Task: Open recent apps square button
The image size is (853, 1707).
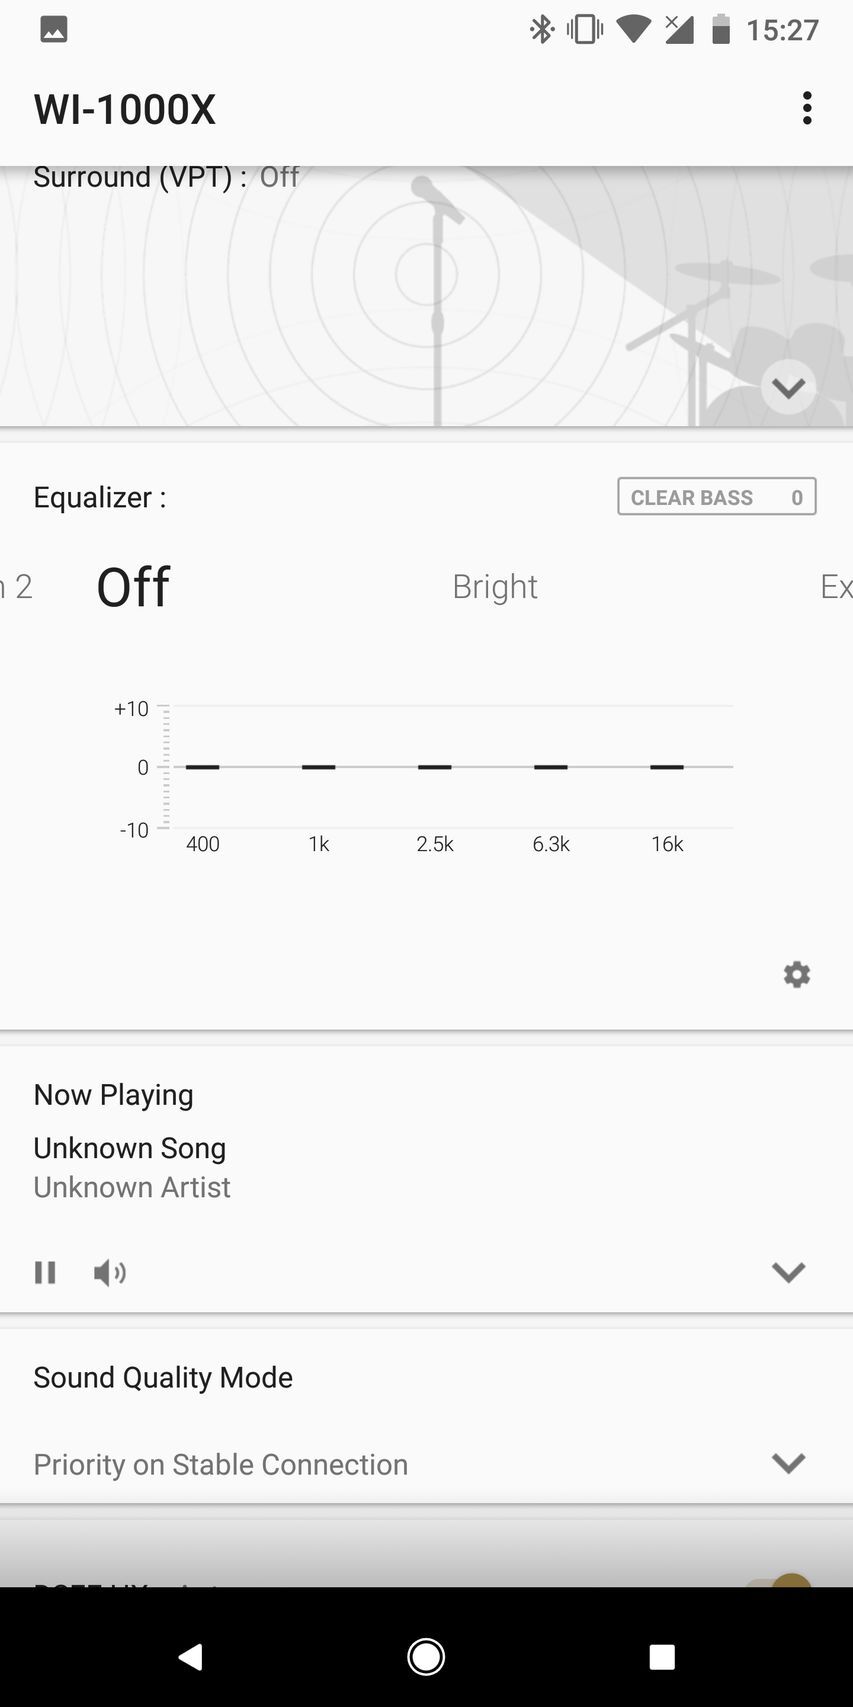Action: tap(661, 1656)
